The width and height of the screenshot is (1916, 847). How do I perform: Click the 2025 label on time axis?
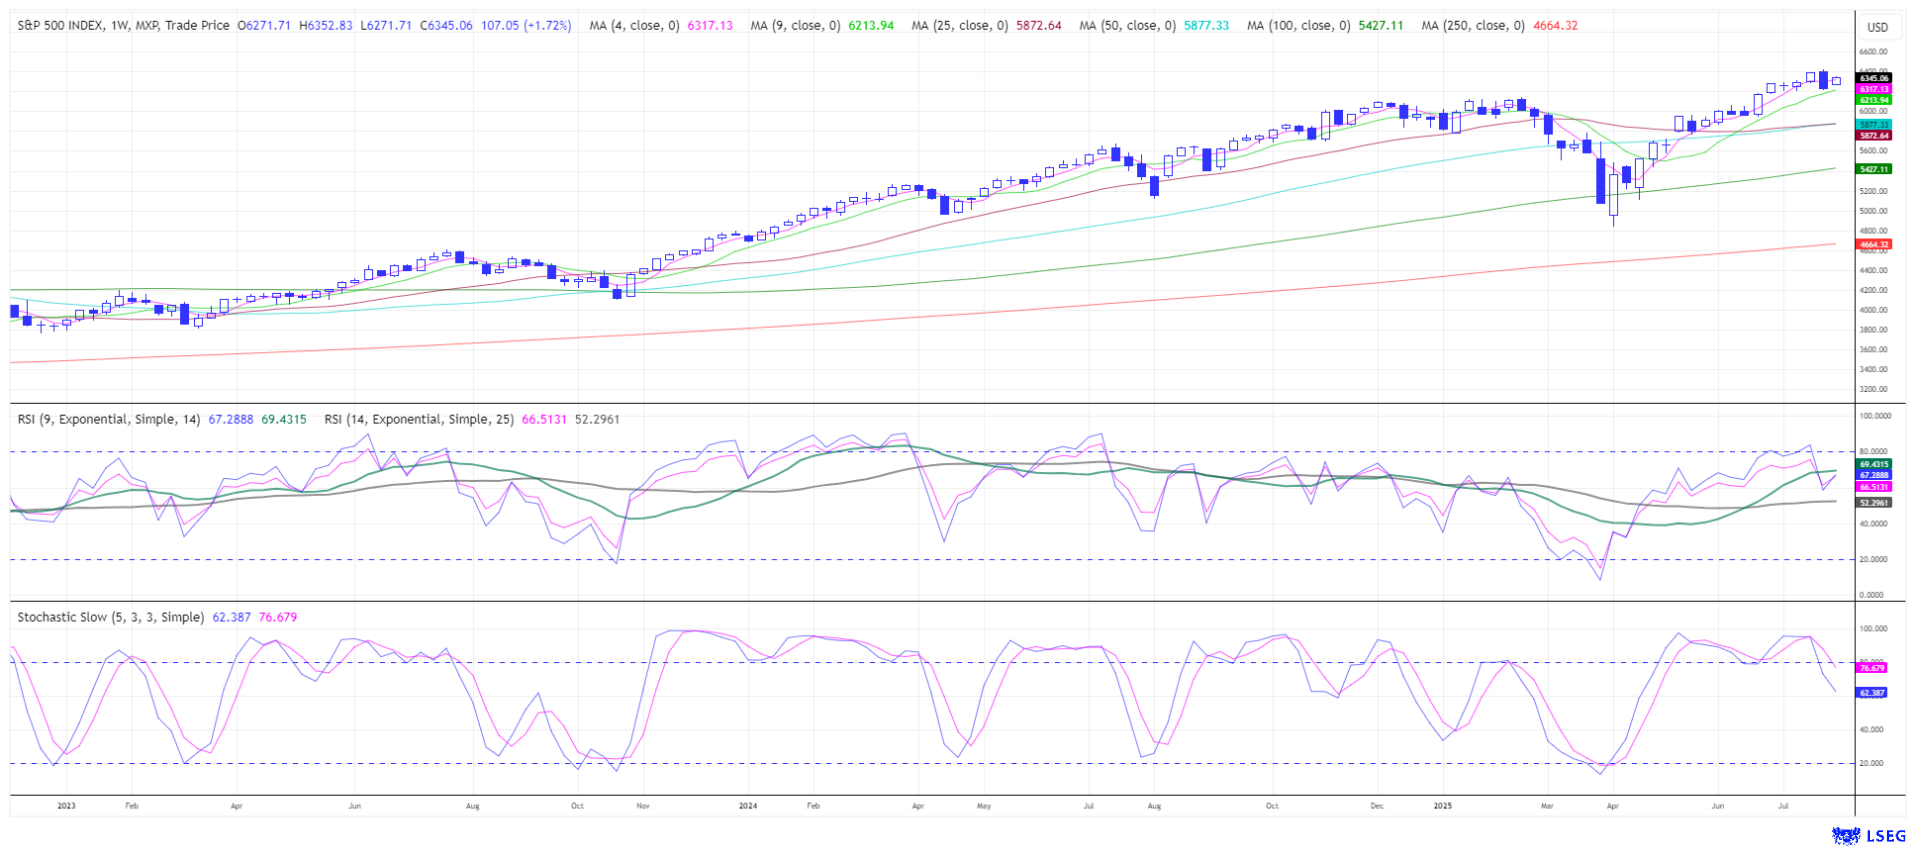point(1442,805)
